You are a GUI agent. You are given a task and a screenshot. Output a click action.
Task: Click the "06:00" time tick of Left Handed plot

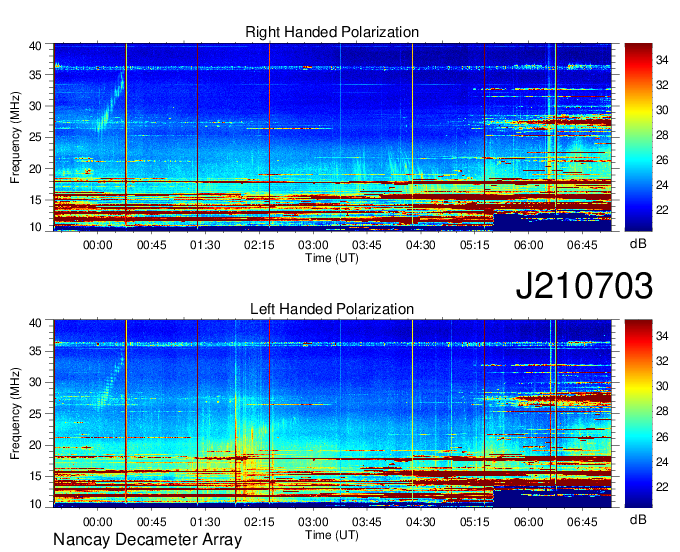point(529,522)
